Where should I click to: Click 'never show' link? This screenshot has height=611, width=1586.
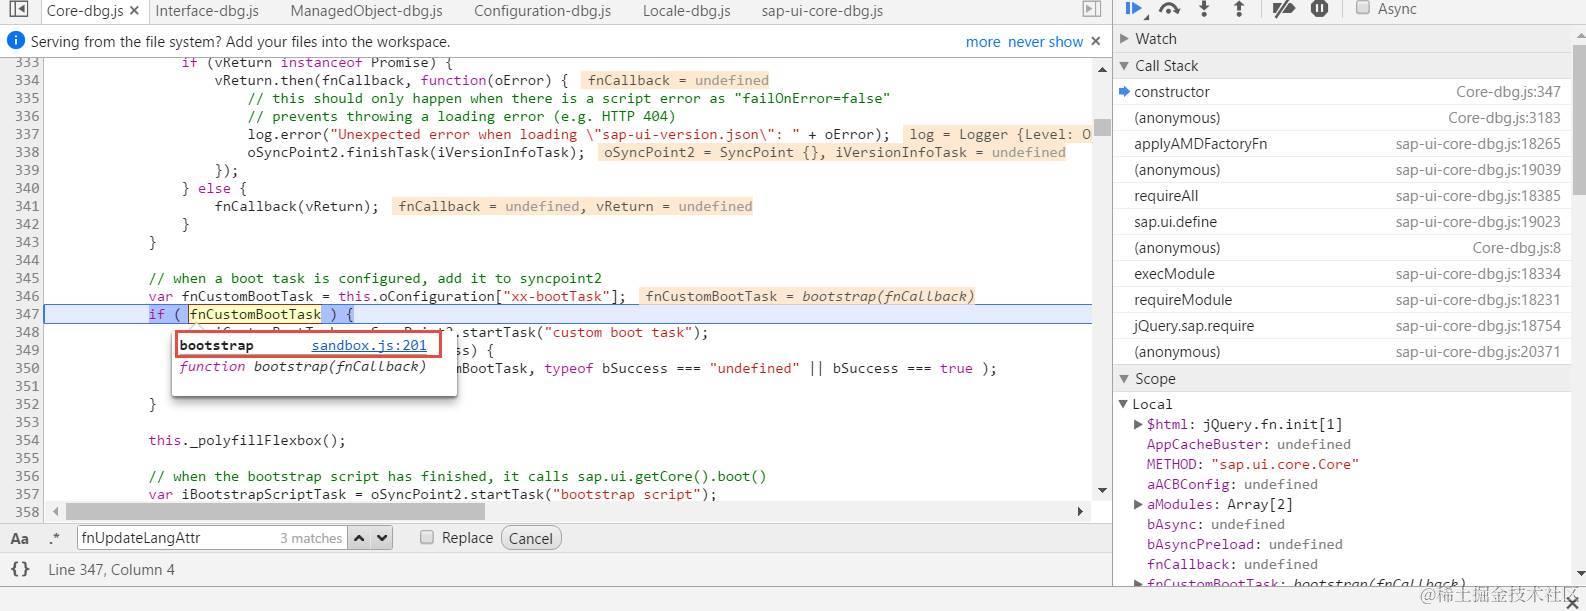[1045, 41]
